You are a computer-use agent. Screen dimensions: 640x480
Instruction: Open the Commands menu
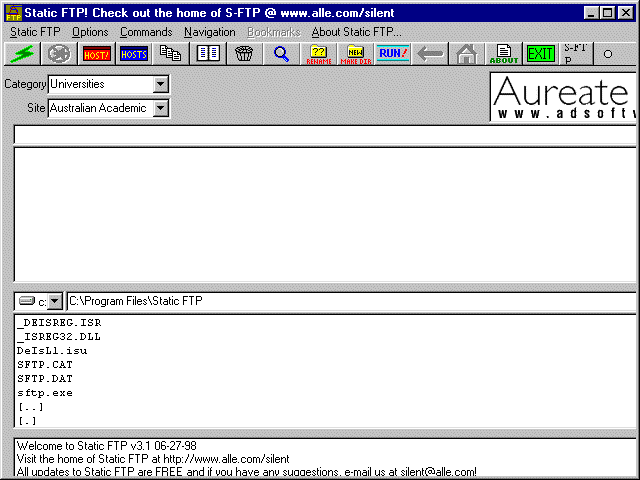point(146,32)
